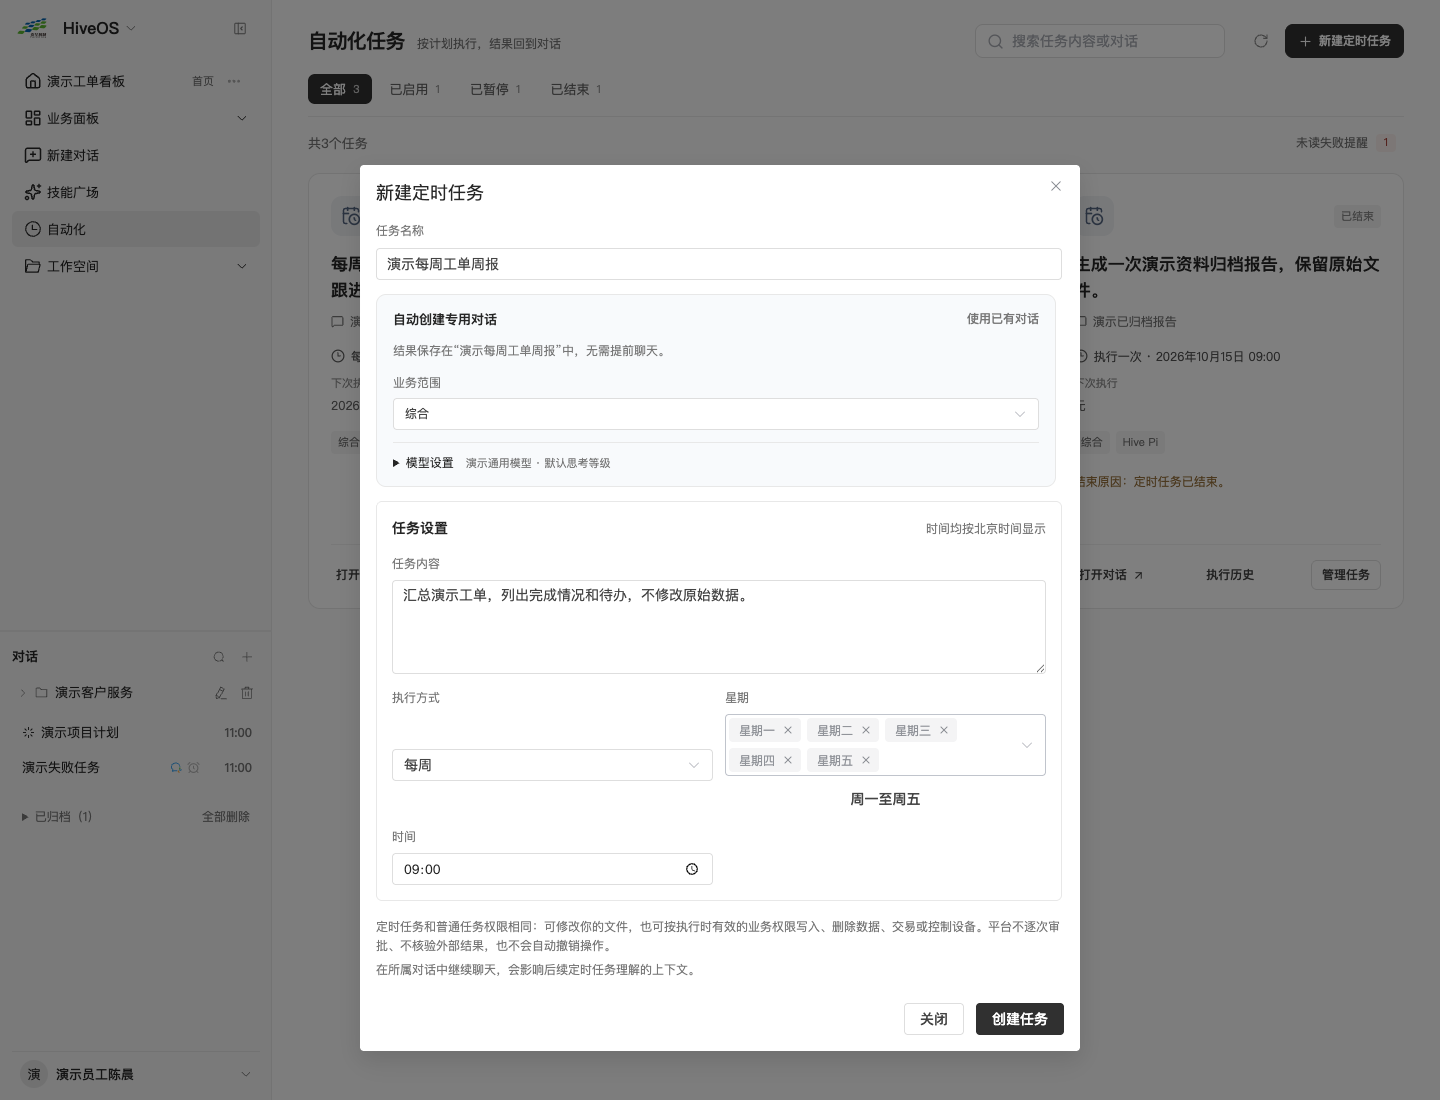This screenshot has width=1440, height=1100.
Task: Click the refresh tasks icon
Action: 1261,41
